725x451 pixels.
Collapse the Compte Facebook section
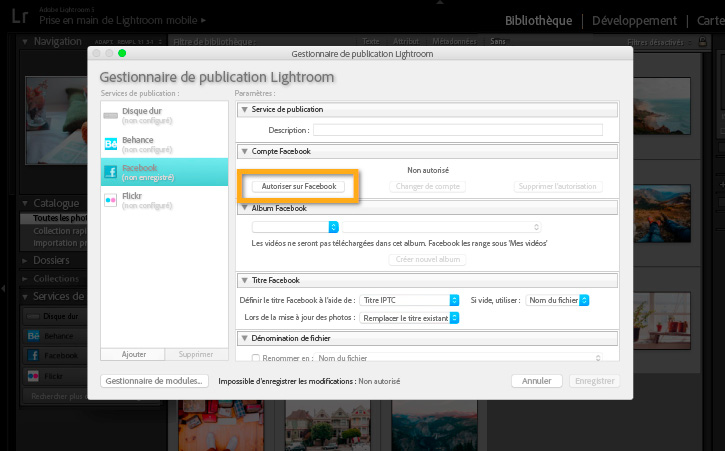tap(245, 151)
